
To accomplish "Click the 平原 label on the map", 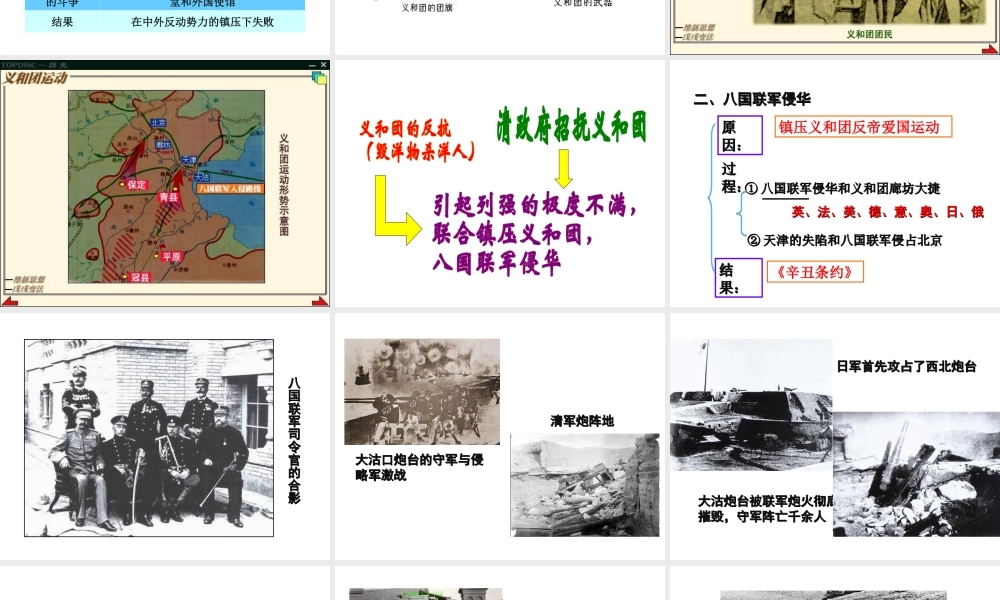I will 172,256.
